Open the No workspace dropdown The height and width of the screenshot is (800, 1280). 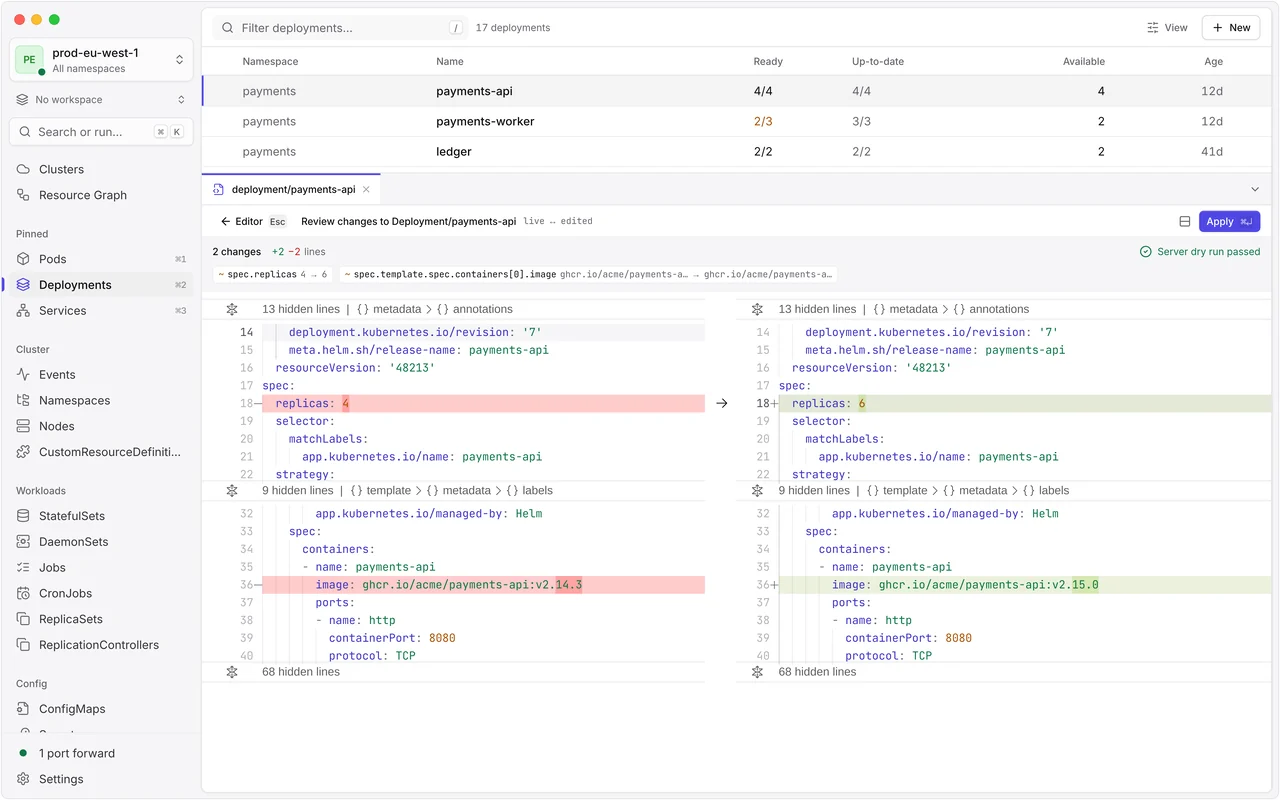101,100
